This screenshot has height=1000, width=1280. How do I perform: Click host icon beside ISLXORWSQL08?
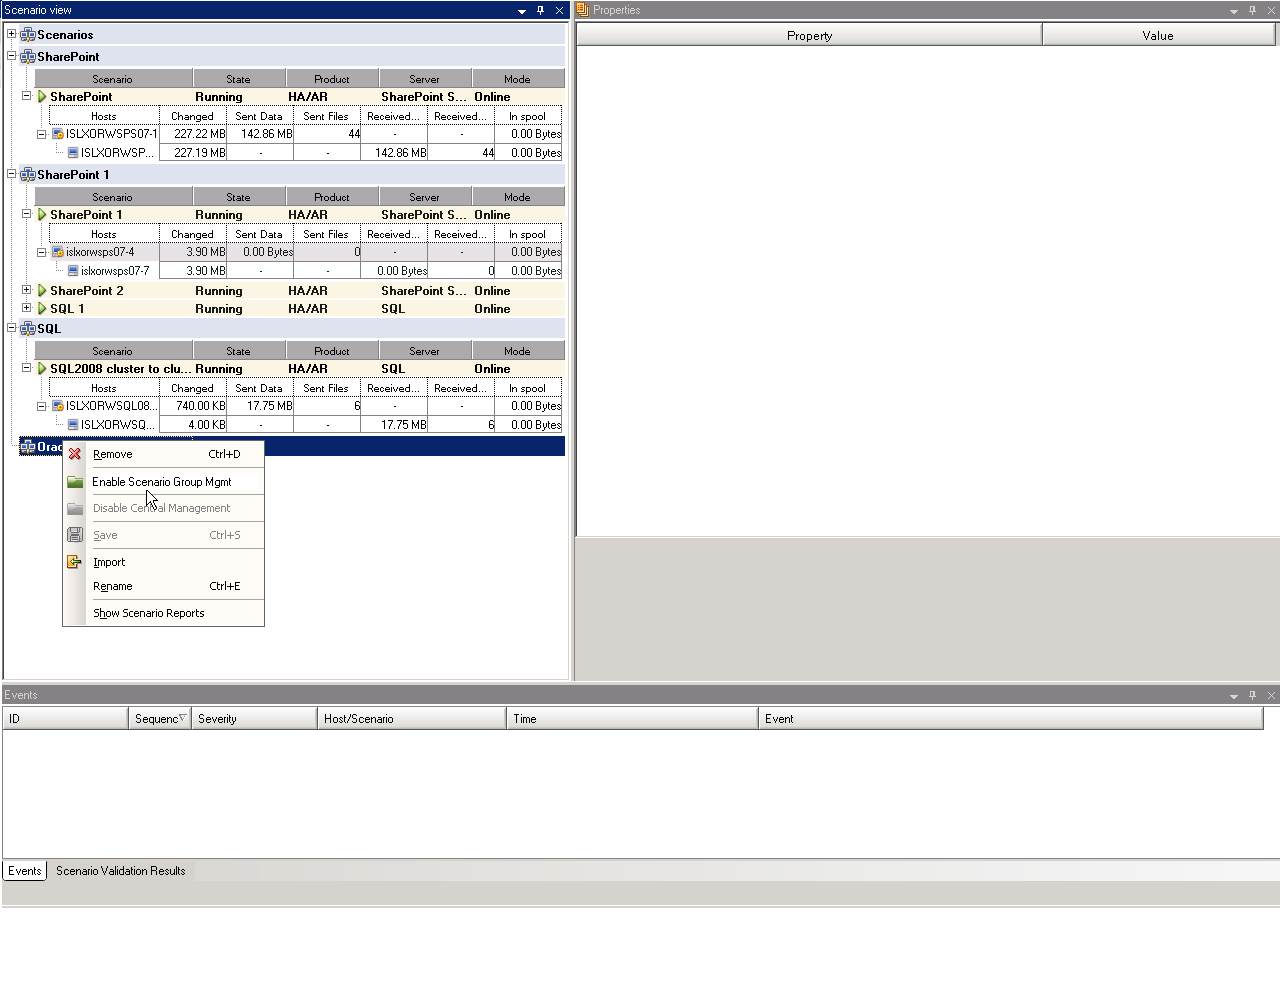tap(55, 405)
